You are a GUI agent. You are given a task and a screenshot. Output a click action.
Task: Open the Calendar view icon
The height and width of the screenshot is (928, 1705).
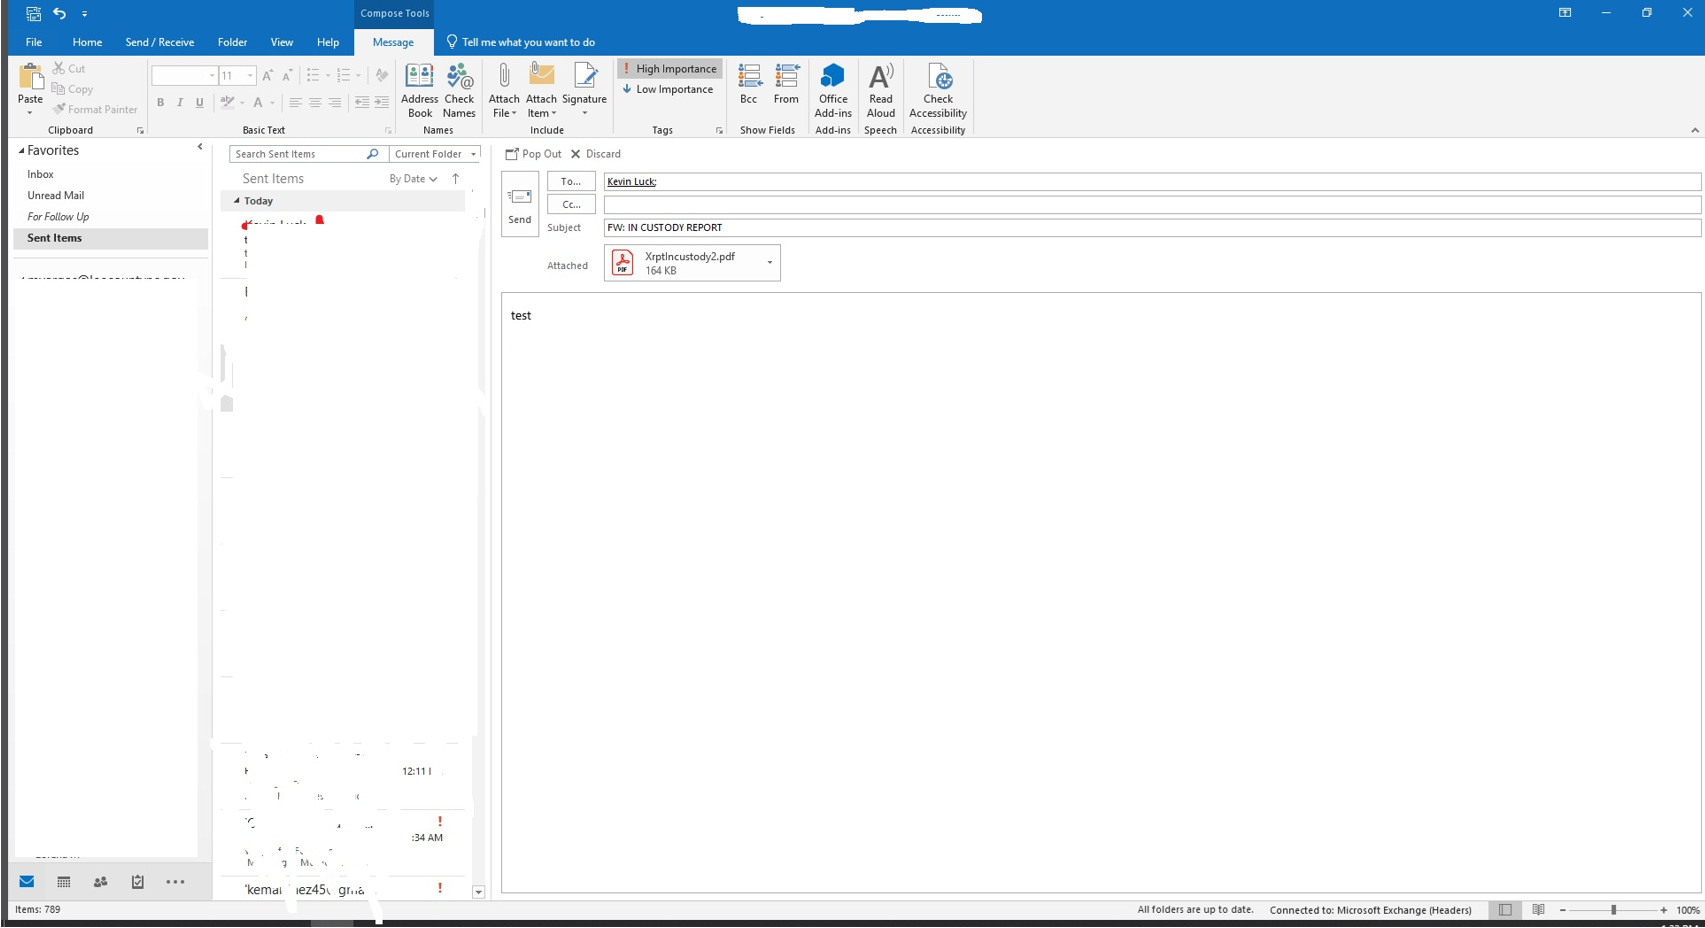coord(64,882)
